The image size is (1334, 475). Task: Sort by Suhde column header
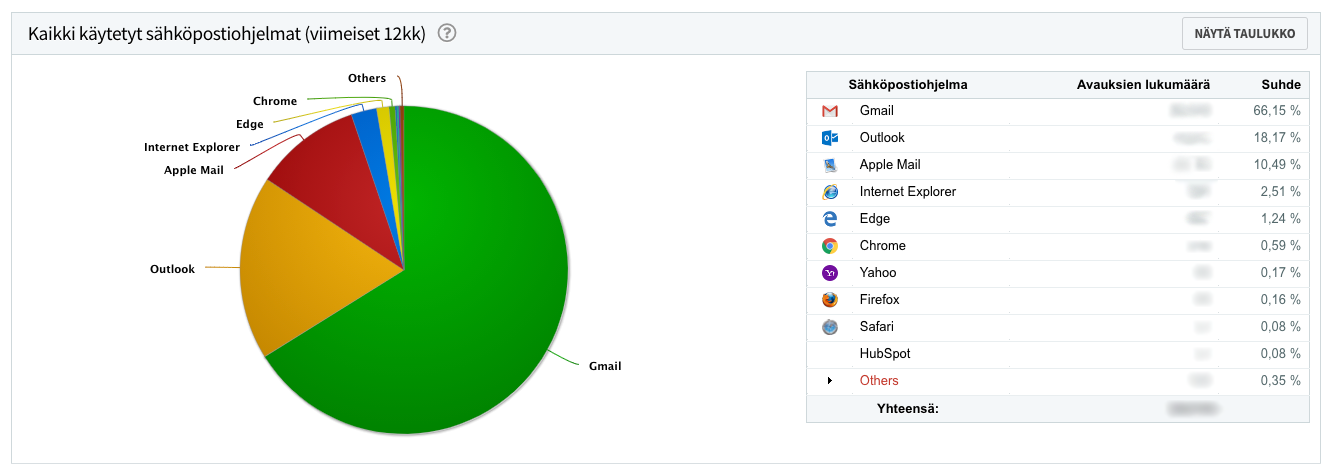(1281, 85)
